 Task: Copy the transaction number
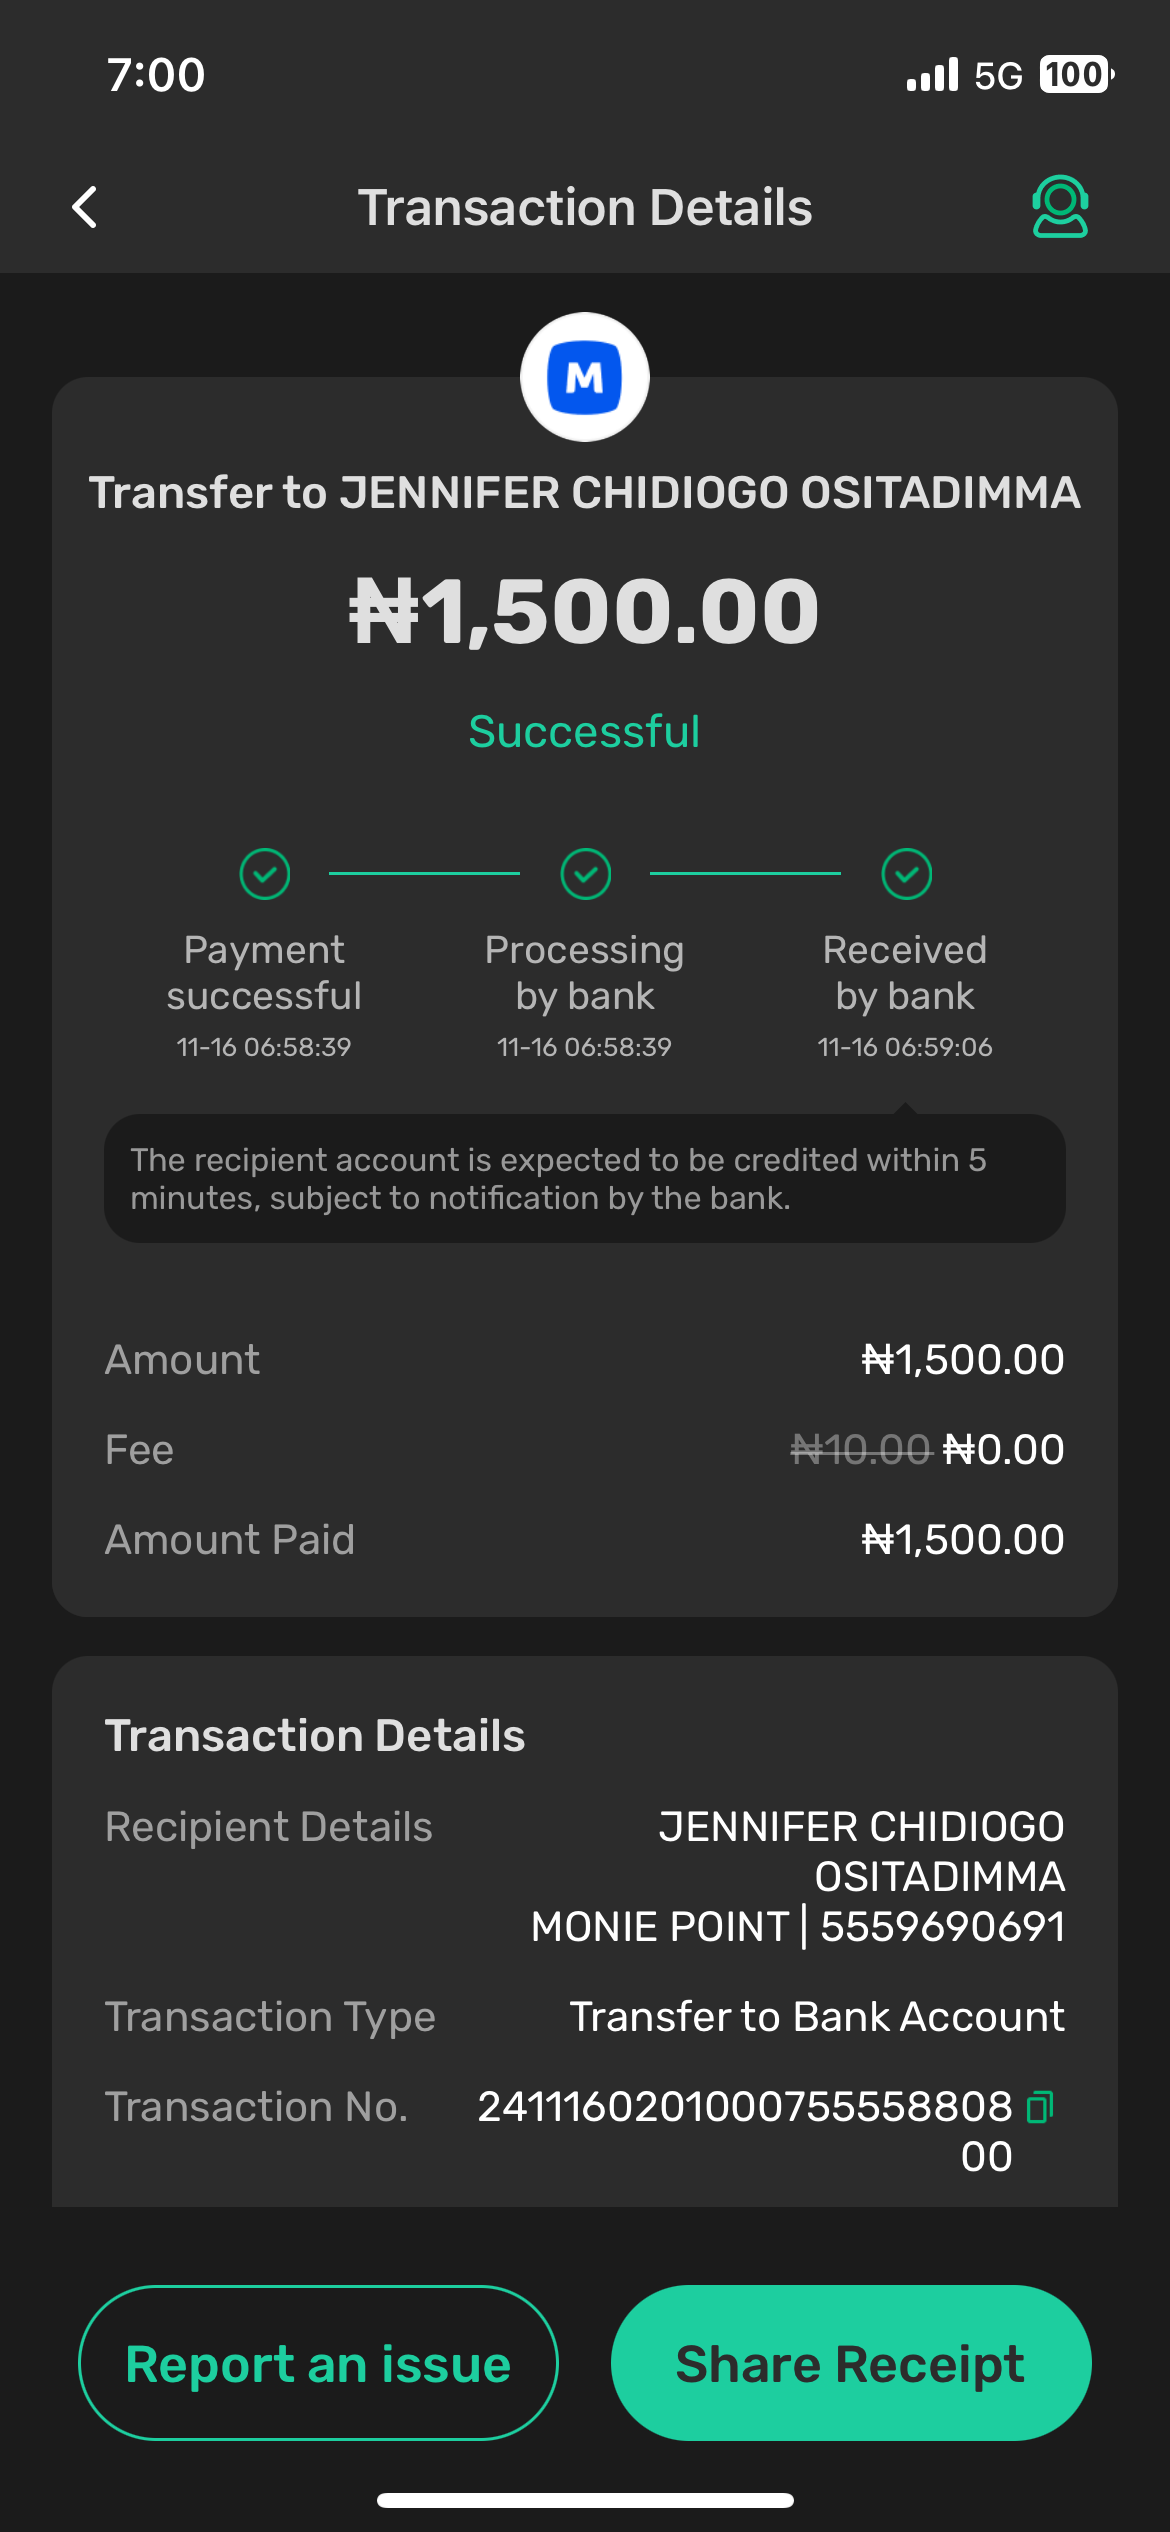pos(1040,2106)
